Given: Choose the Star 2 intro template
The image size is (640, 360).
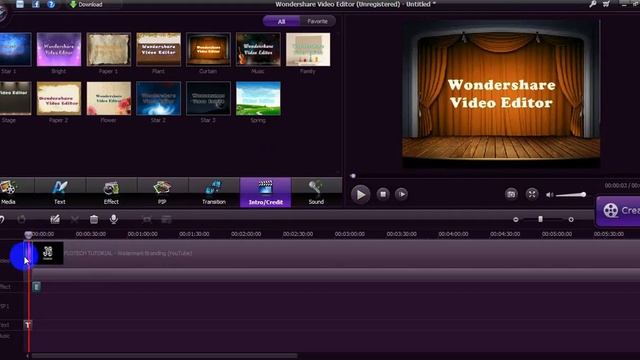Looking at the screenshot, I should [158, 98].
